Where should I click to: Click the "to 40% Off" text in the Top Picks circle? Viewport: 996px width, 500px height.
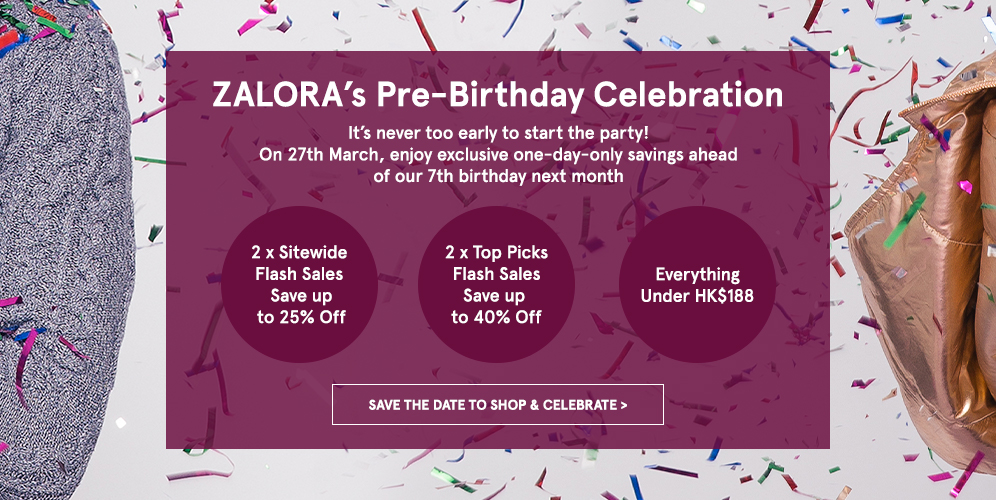pos(496,317)
